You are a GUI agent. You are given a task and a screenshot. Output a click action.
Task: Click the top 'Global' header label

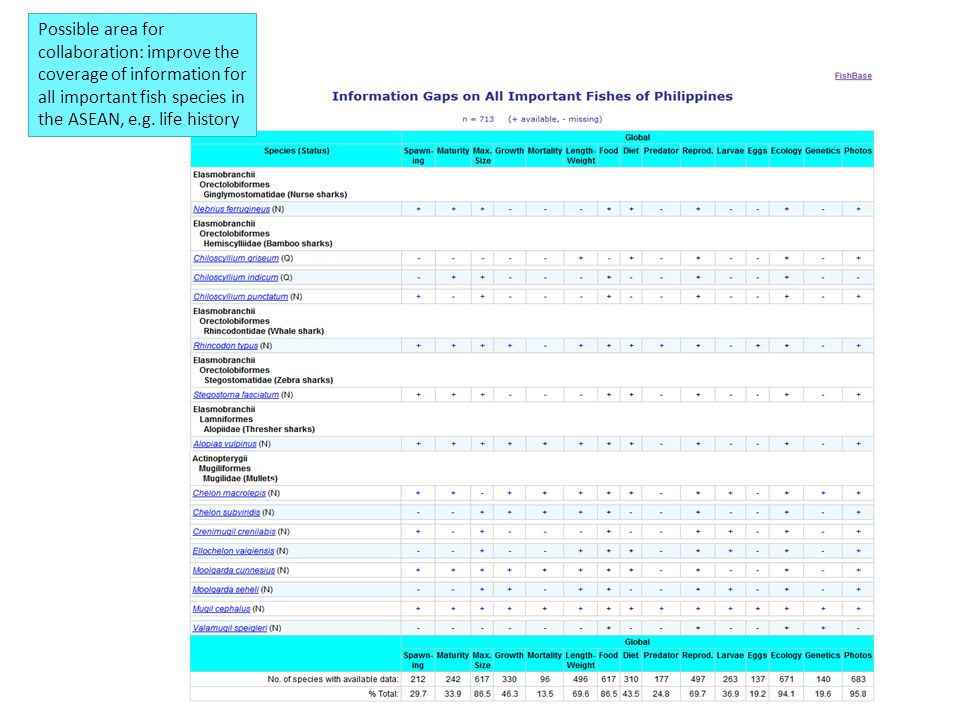coord(637,138)
